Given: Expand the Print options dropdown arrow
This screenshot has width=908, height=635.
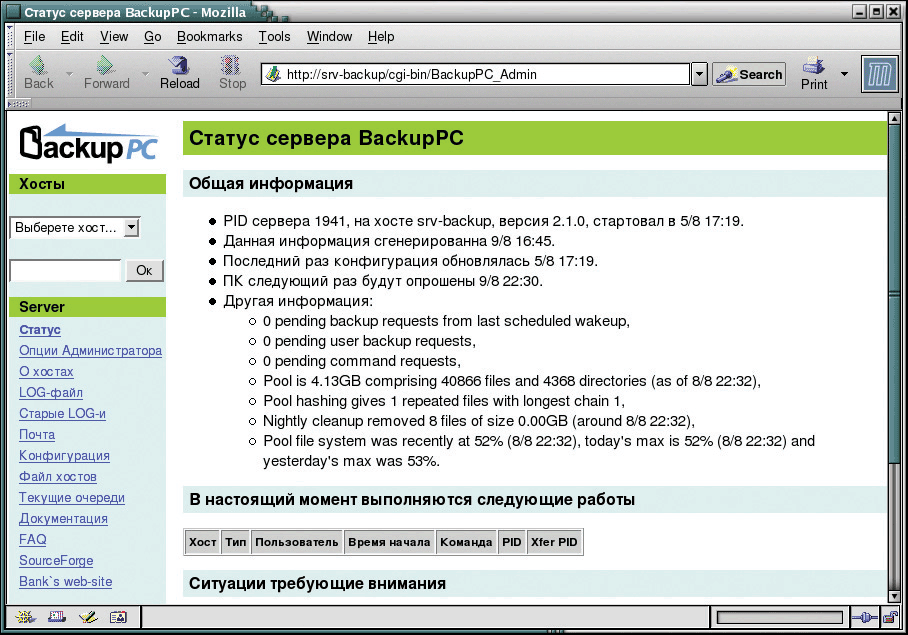Looking at the screenshot, I should 844,74.
